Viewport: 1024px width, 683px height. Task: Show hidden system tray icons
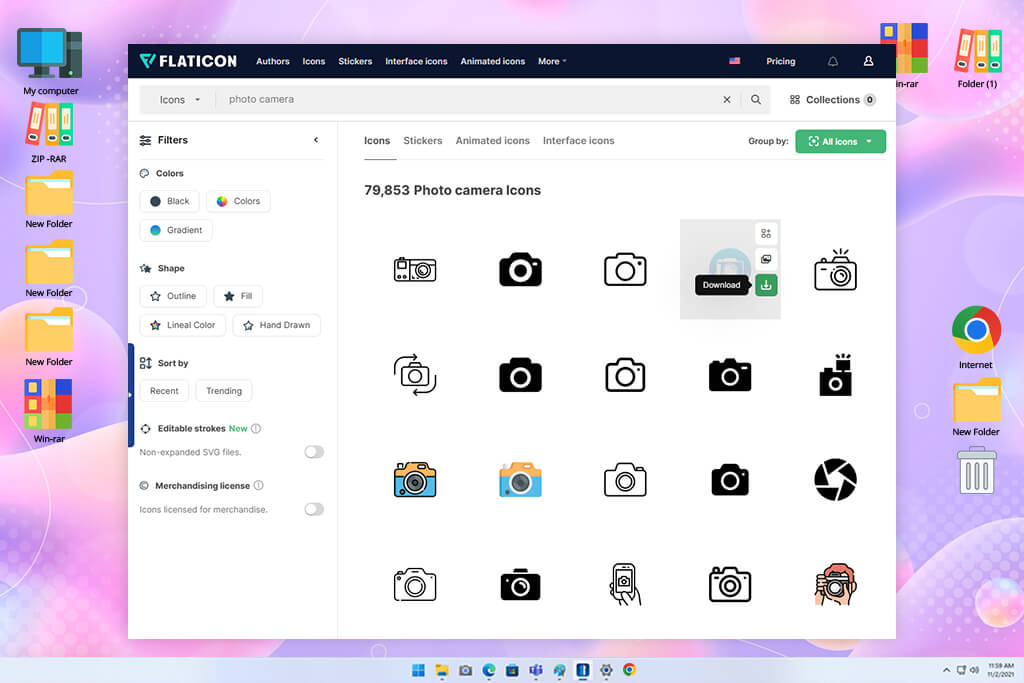(x=946, y=670)
